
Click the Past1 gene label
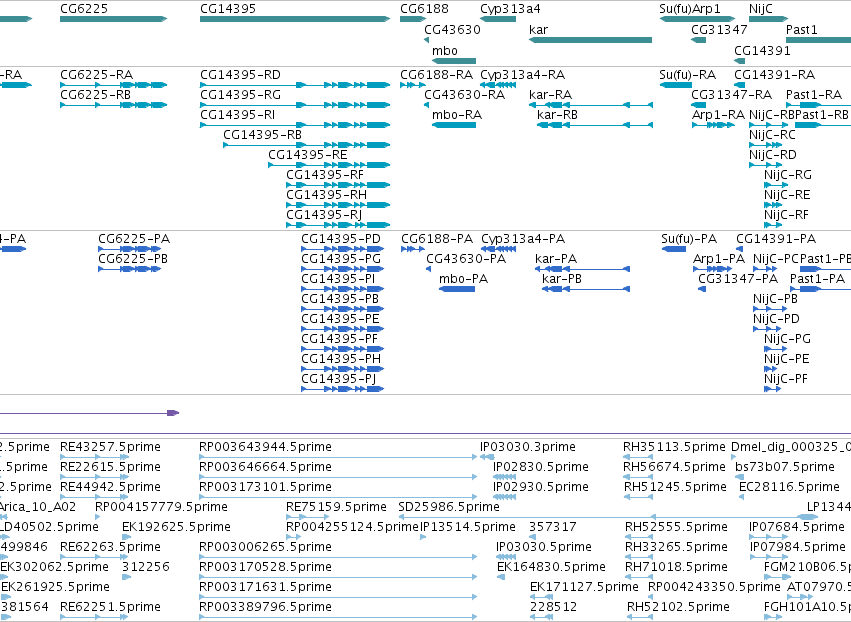(802, 30)
